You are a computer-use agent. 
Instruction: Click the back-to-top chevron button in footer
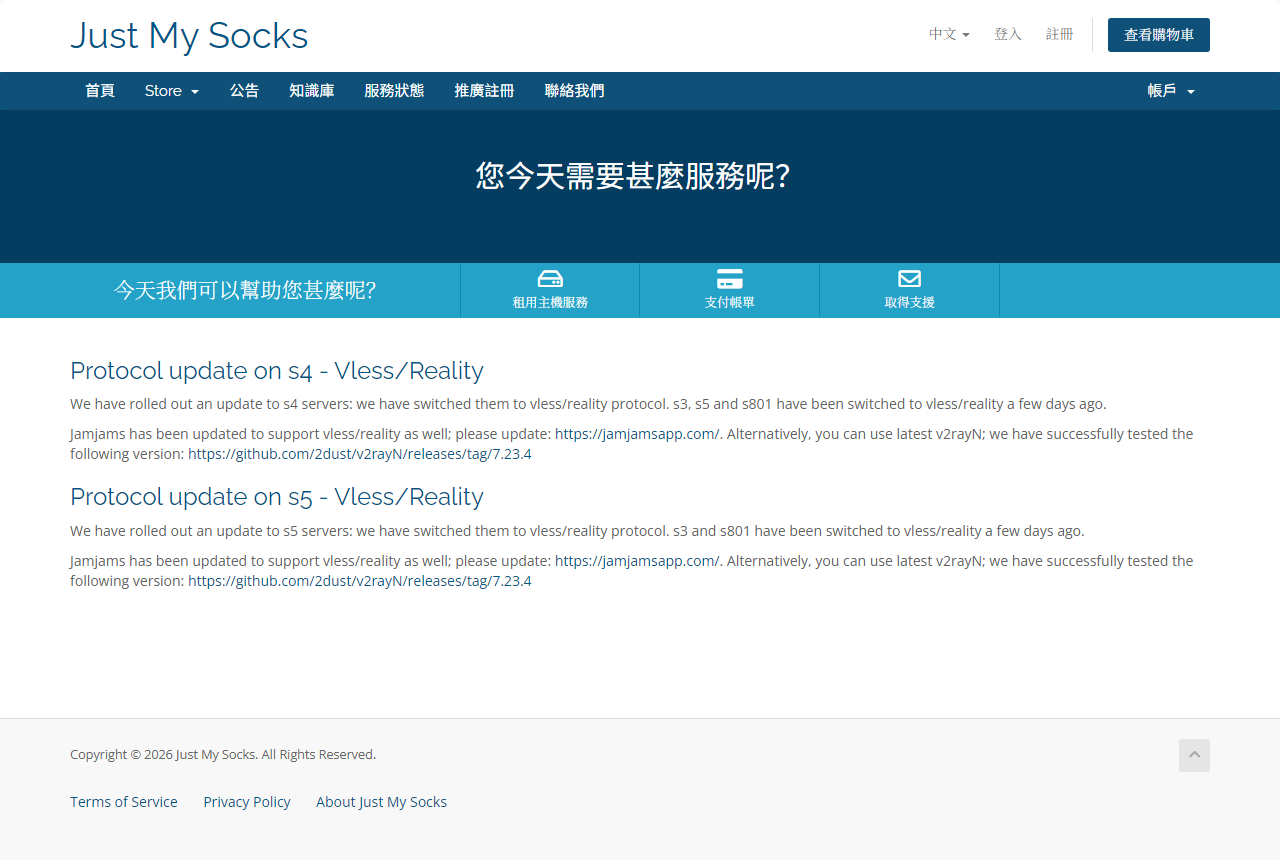(1194, 755)
